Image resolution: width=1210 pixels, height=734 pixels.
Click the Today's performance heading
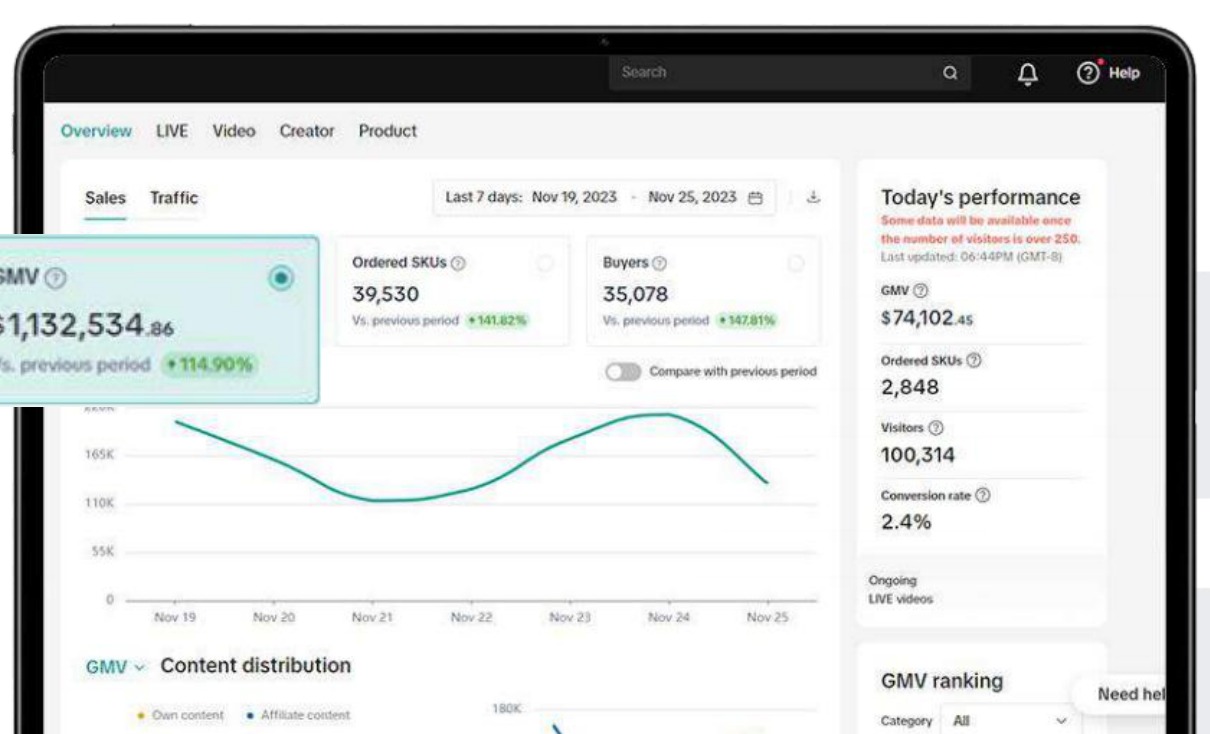980,197
